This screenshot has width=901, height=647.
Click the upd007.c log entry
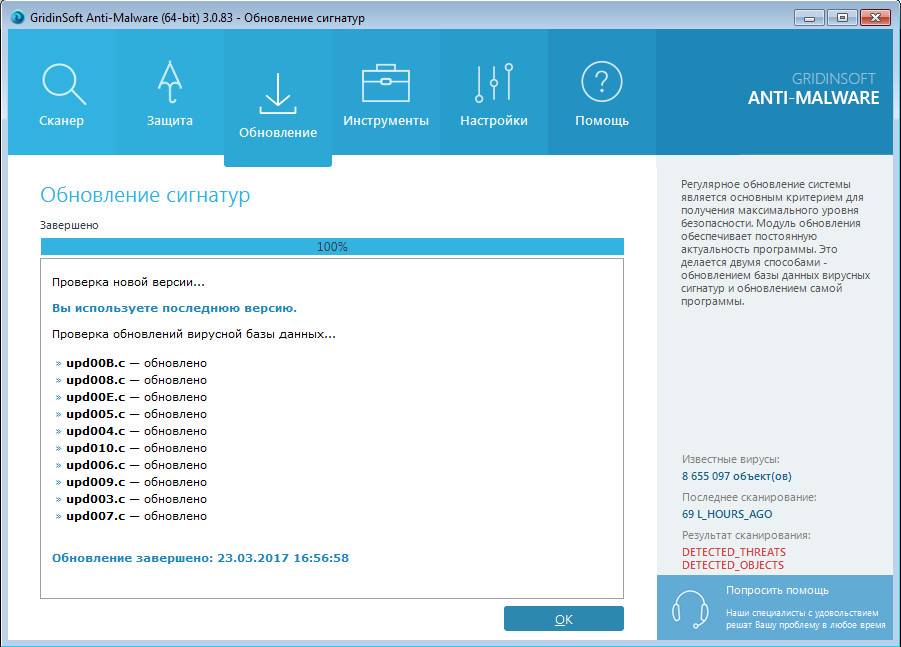pyautogui.click(x=131, y=516)
